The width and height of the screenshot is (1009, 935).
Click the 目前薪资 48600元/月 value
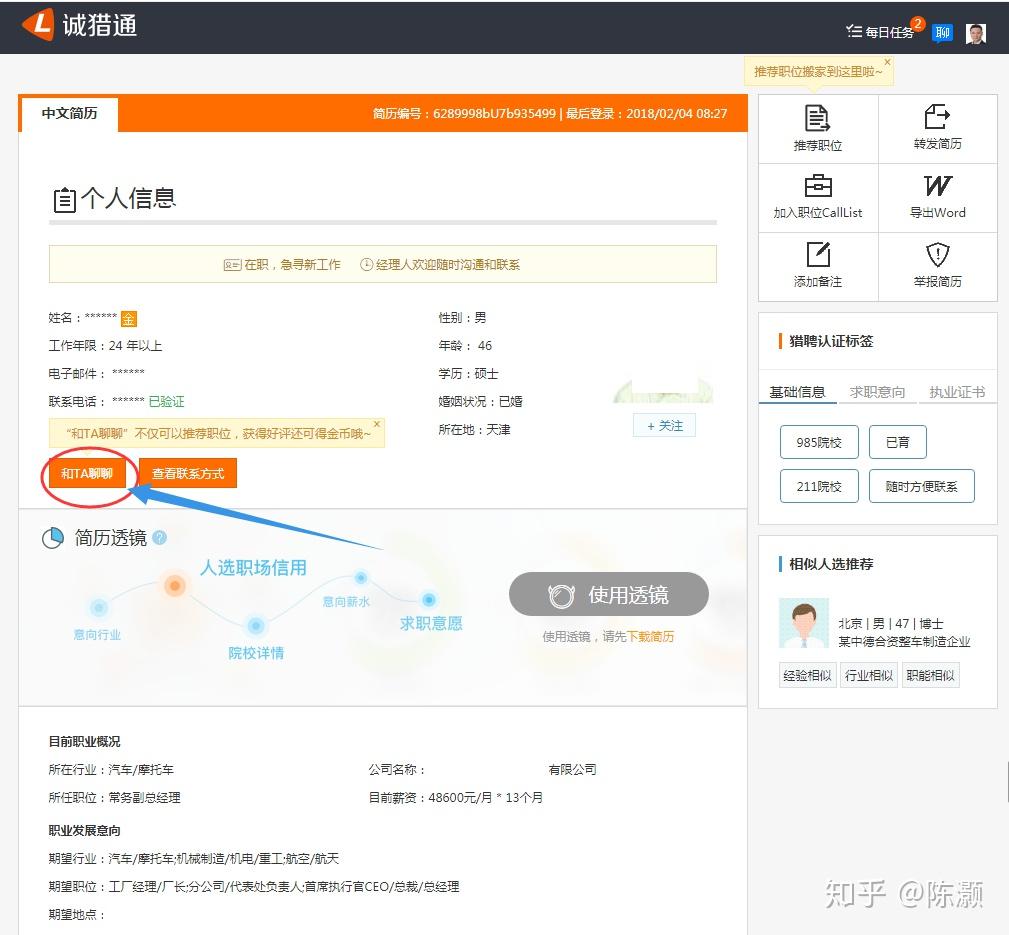pos(485,797)
